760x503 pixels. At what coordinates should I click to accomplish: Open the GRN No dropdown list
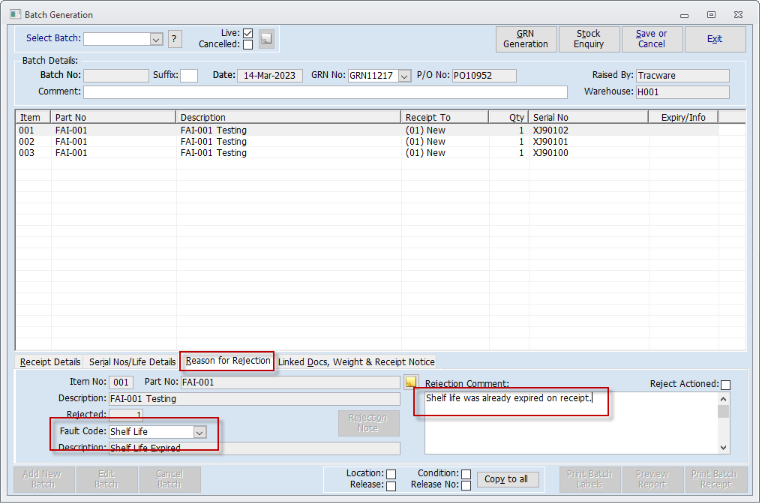click(x=404, y=76)
